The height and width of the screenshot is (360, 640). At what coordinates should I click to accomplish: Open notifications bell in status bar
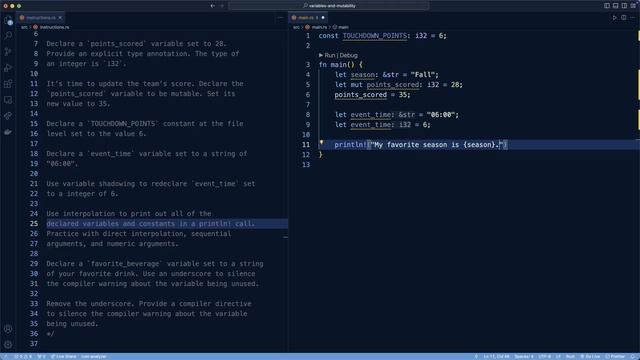(x=633, y=356)
